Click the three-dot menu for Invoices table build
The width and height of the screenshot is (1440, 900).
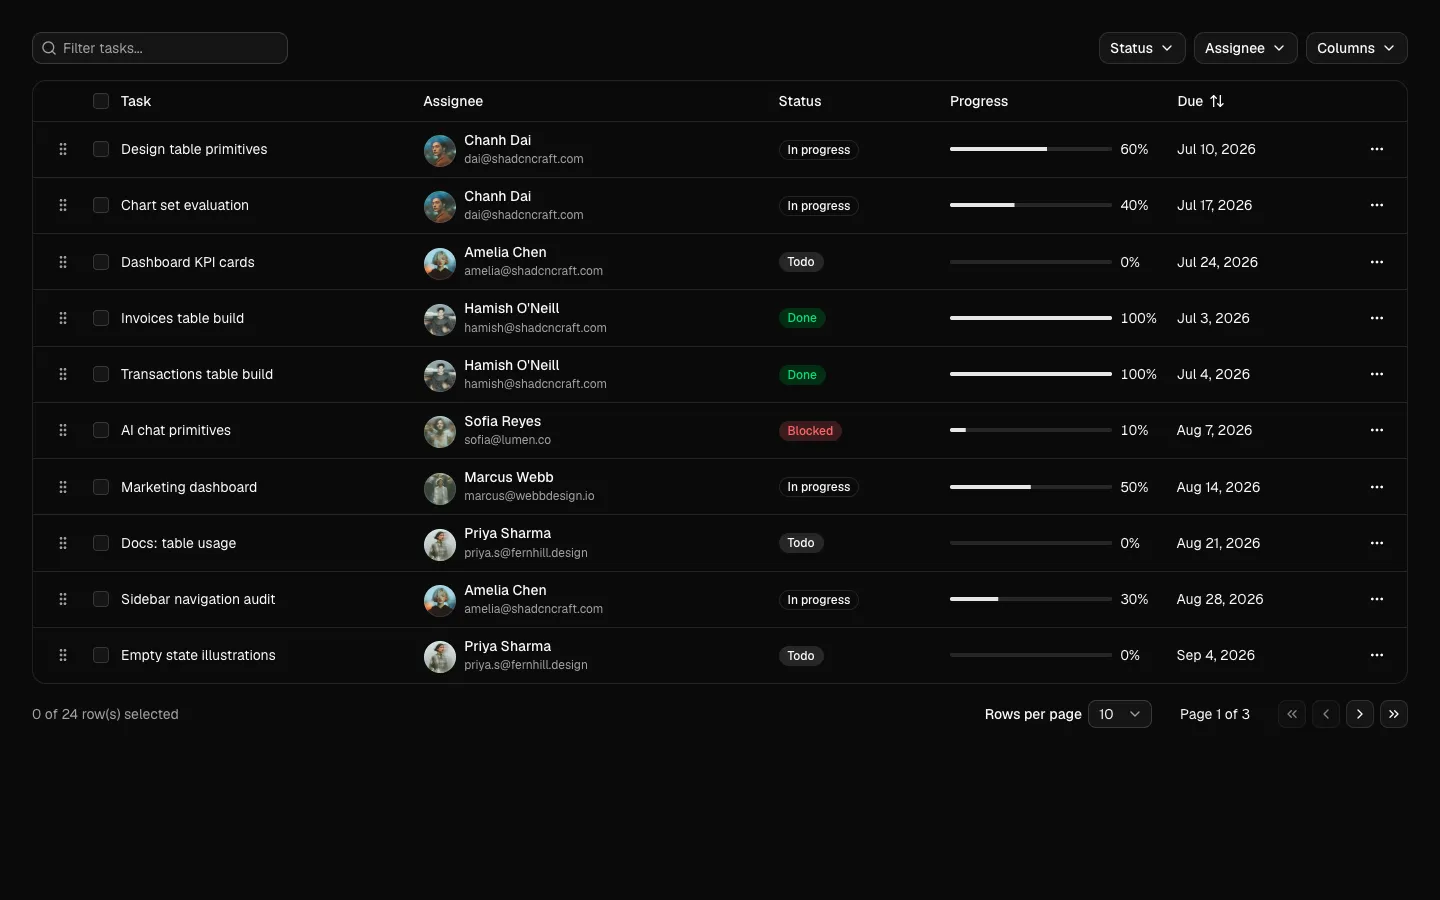pos(1377,318)
